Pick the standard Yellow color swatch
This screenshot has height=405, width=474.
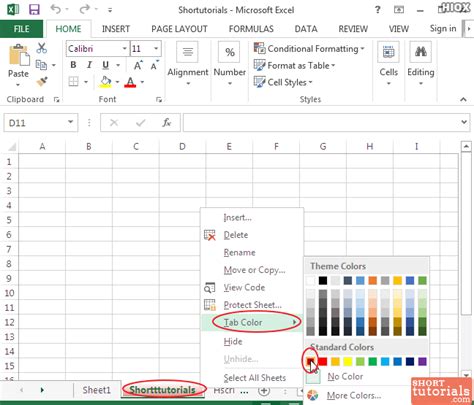[347, 361]
